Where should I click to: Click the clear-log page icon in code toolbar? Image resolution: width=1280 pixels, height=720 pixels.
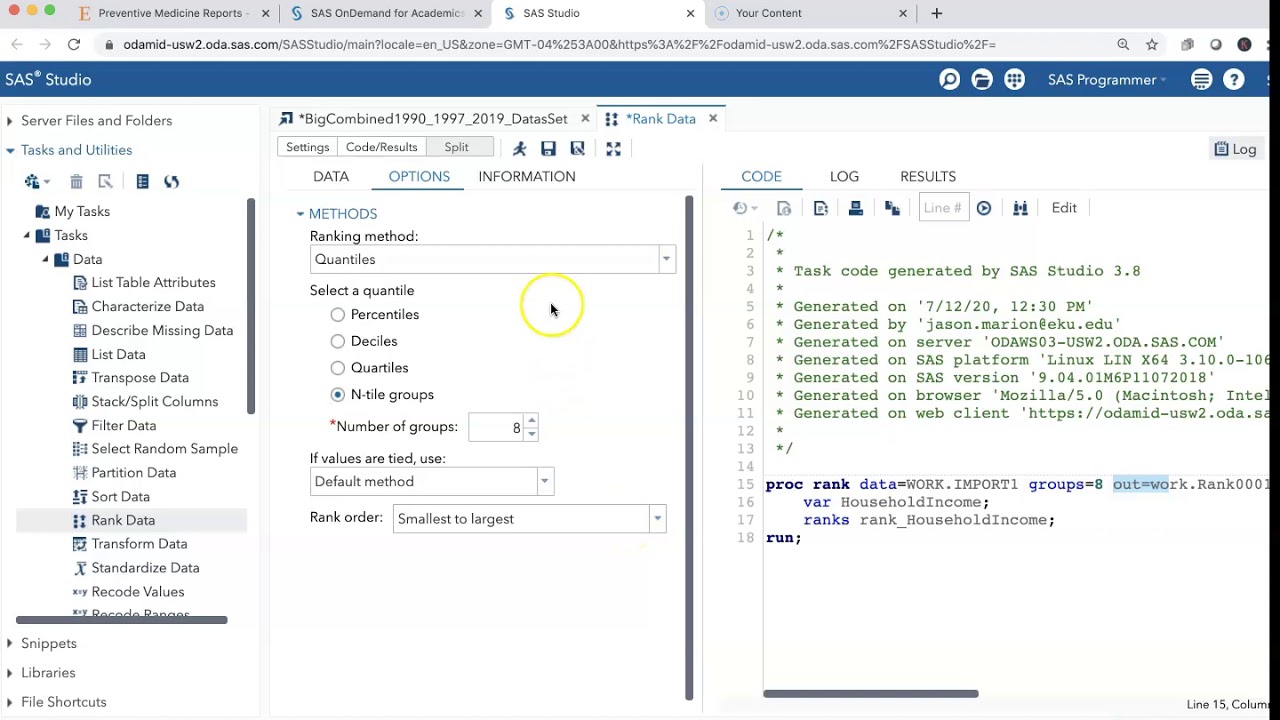[x=784, y=208]
